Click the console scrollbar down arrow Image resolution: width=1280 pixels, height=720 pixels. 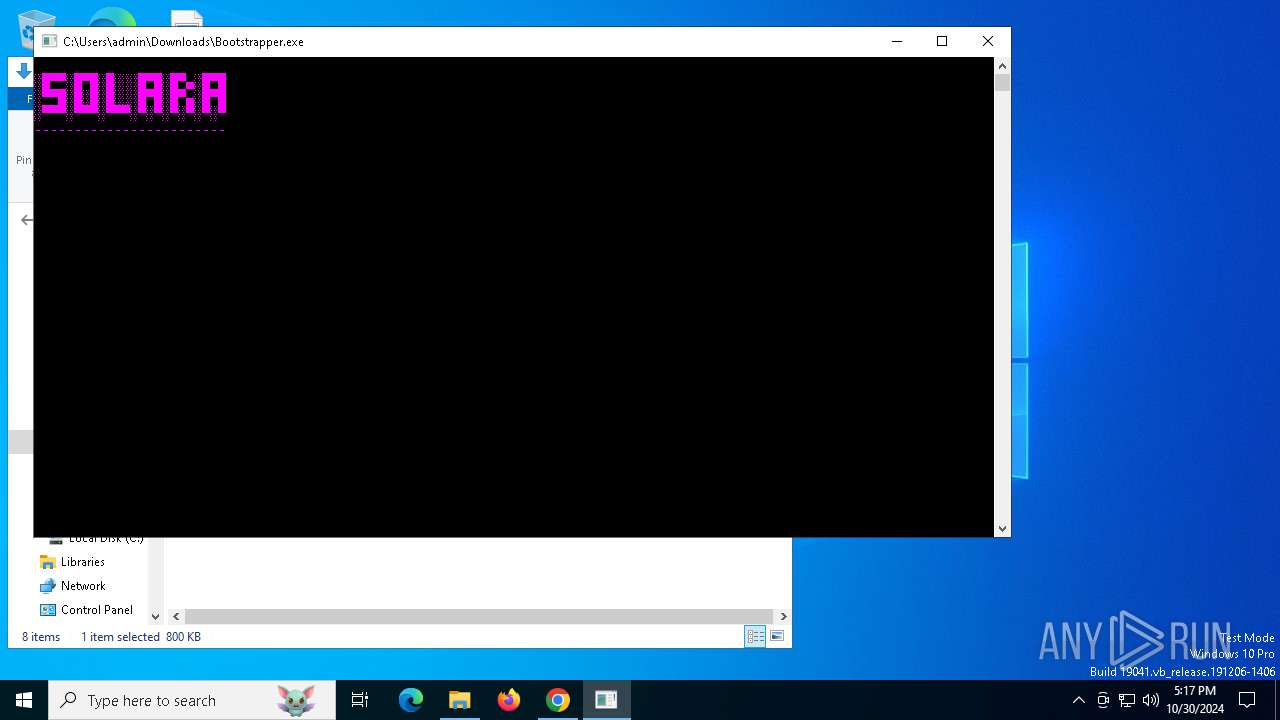1002,528
